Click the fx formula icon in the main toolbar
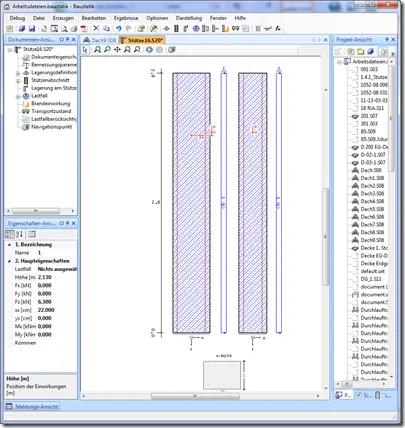Viewport: 405px width, 428px height. 278,29
